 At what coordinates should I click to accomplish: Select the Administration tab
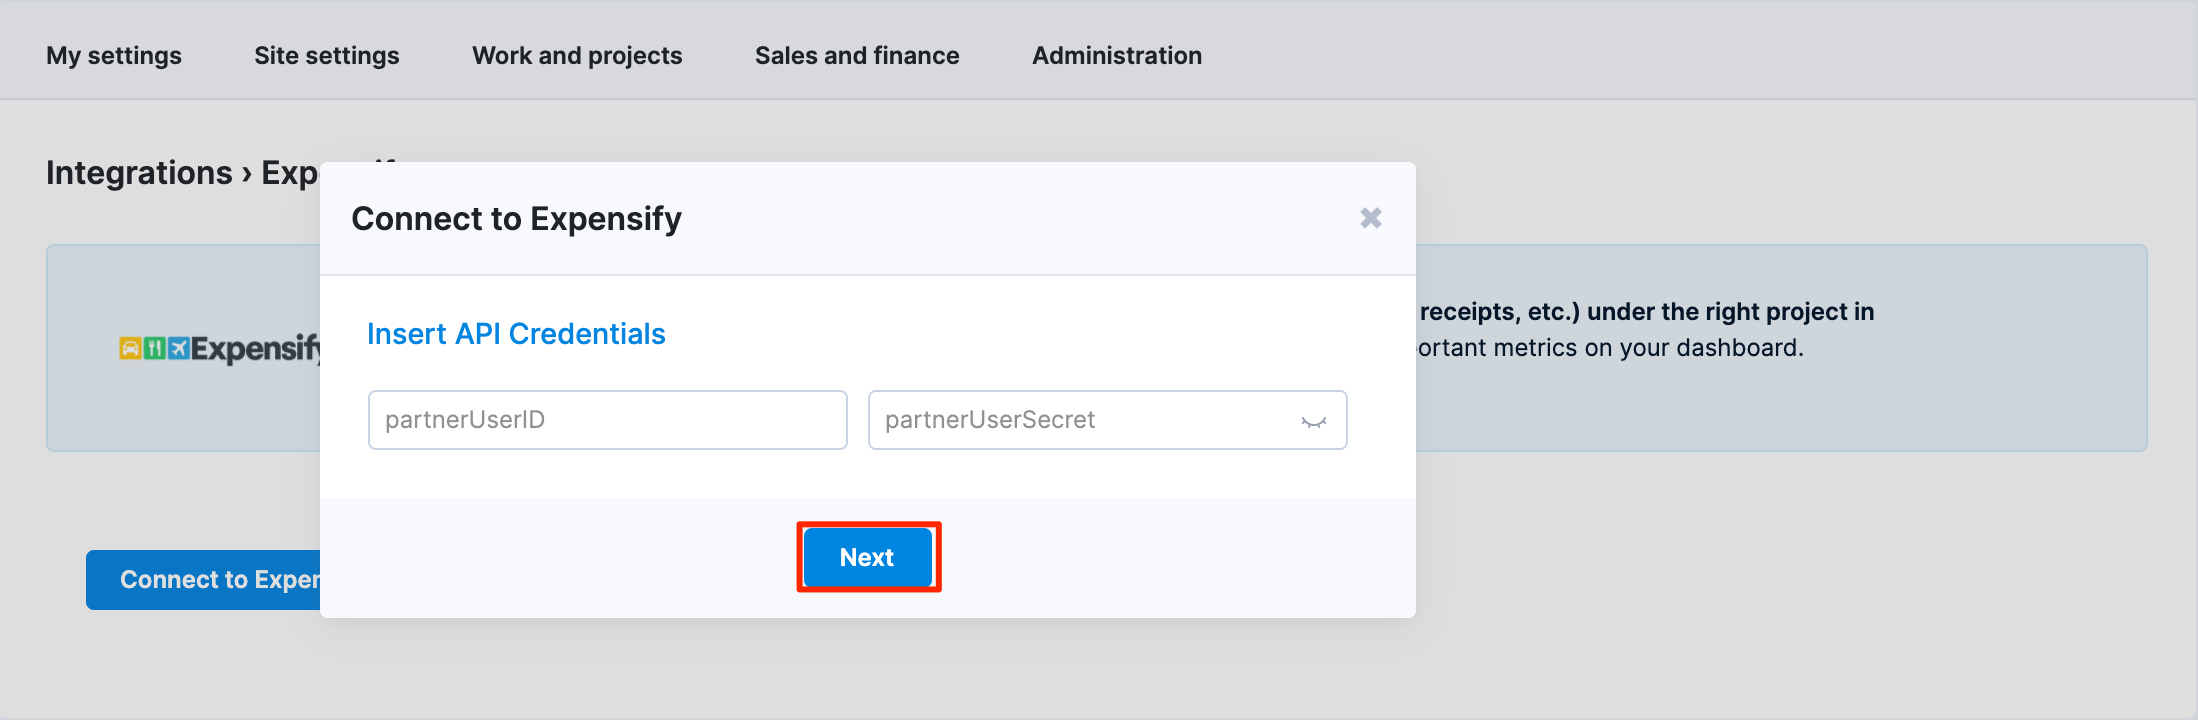click(x=1117, y=55)
